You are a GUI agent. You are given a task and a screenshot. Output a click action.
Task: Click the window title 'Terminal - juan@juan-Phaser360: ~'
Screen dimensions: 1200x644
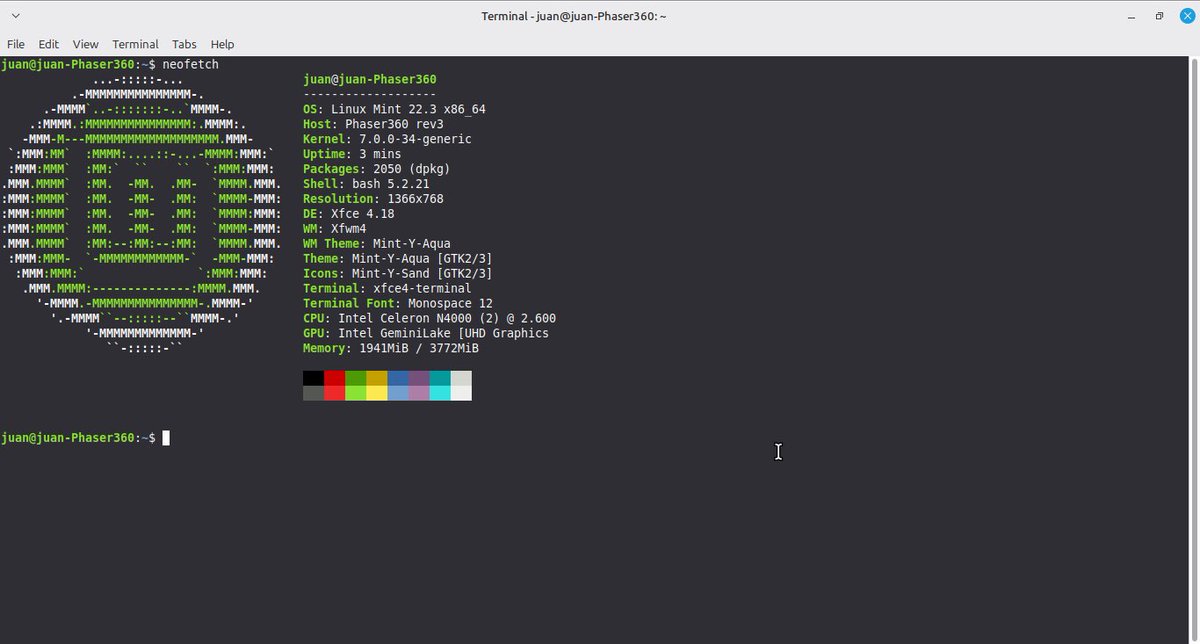[x=575, y=16]
